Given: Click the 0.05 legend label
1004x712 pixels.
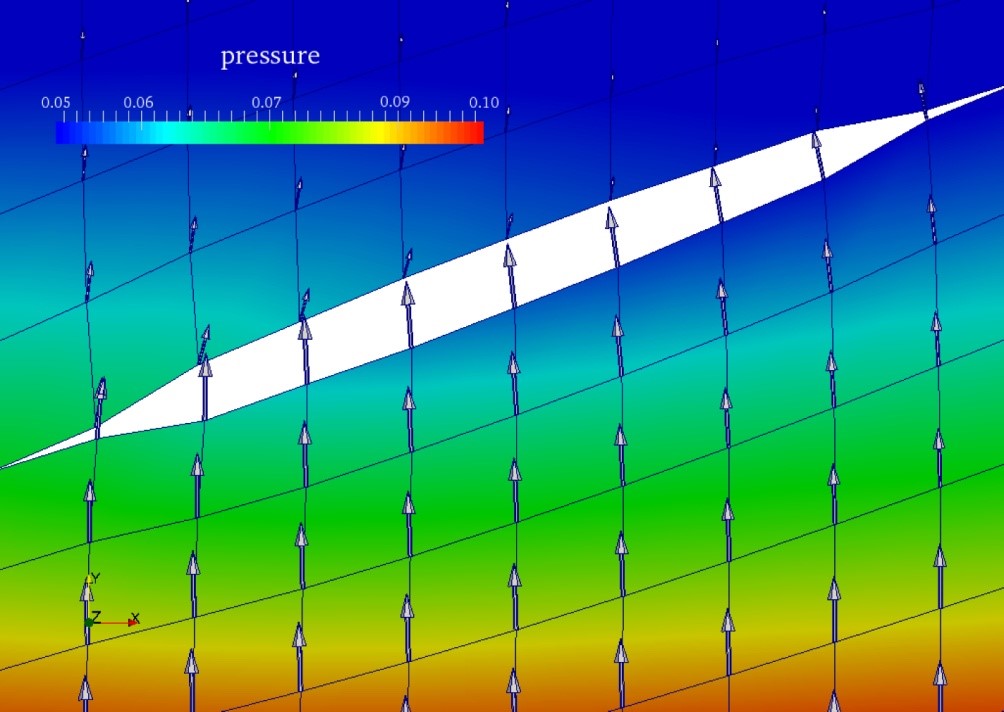Looking at the screenshot, I should coord(56,102).
